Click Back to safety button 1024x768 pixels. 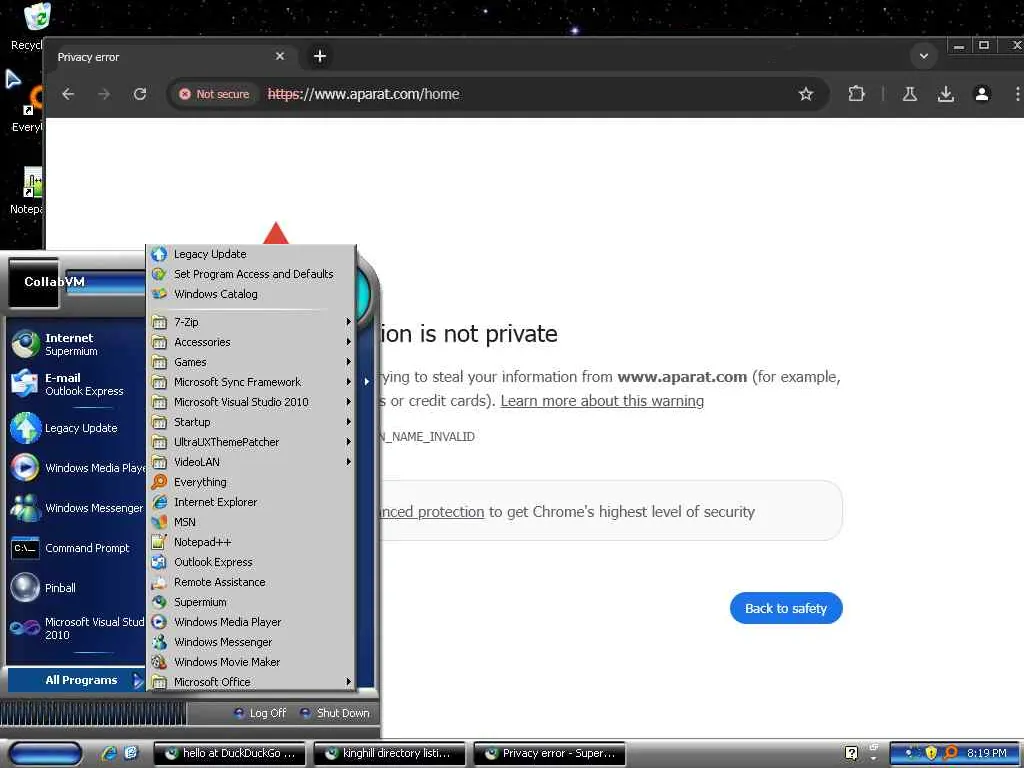click(786, 608)
